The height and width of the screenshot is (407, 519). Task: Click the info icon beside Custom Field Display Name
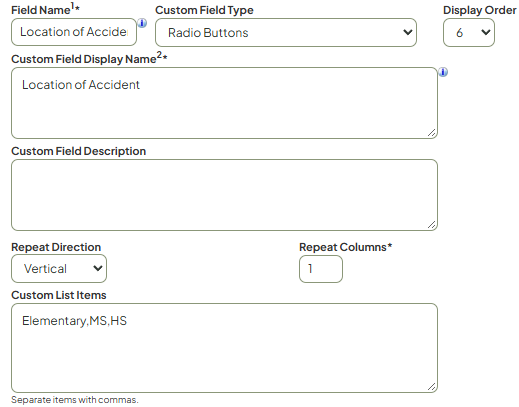(443, 72)
